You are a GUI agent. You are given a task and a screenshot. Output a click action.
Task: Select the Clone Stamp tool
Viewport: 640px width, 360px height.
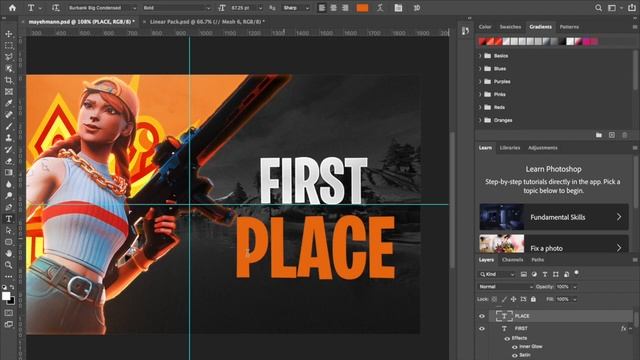(x=9, y=138)
